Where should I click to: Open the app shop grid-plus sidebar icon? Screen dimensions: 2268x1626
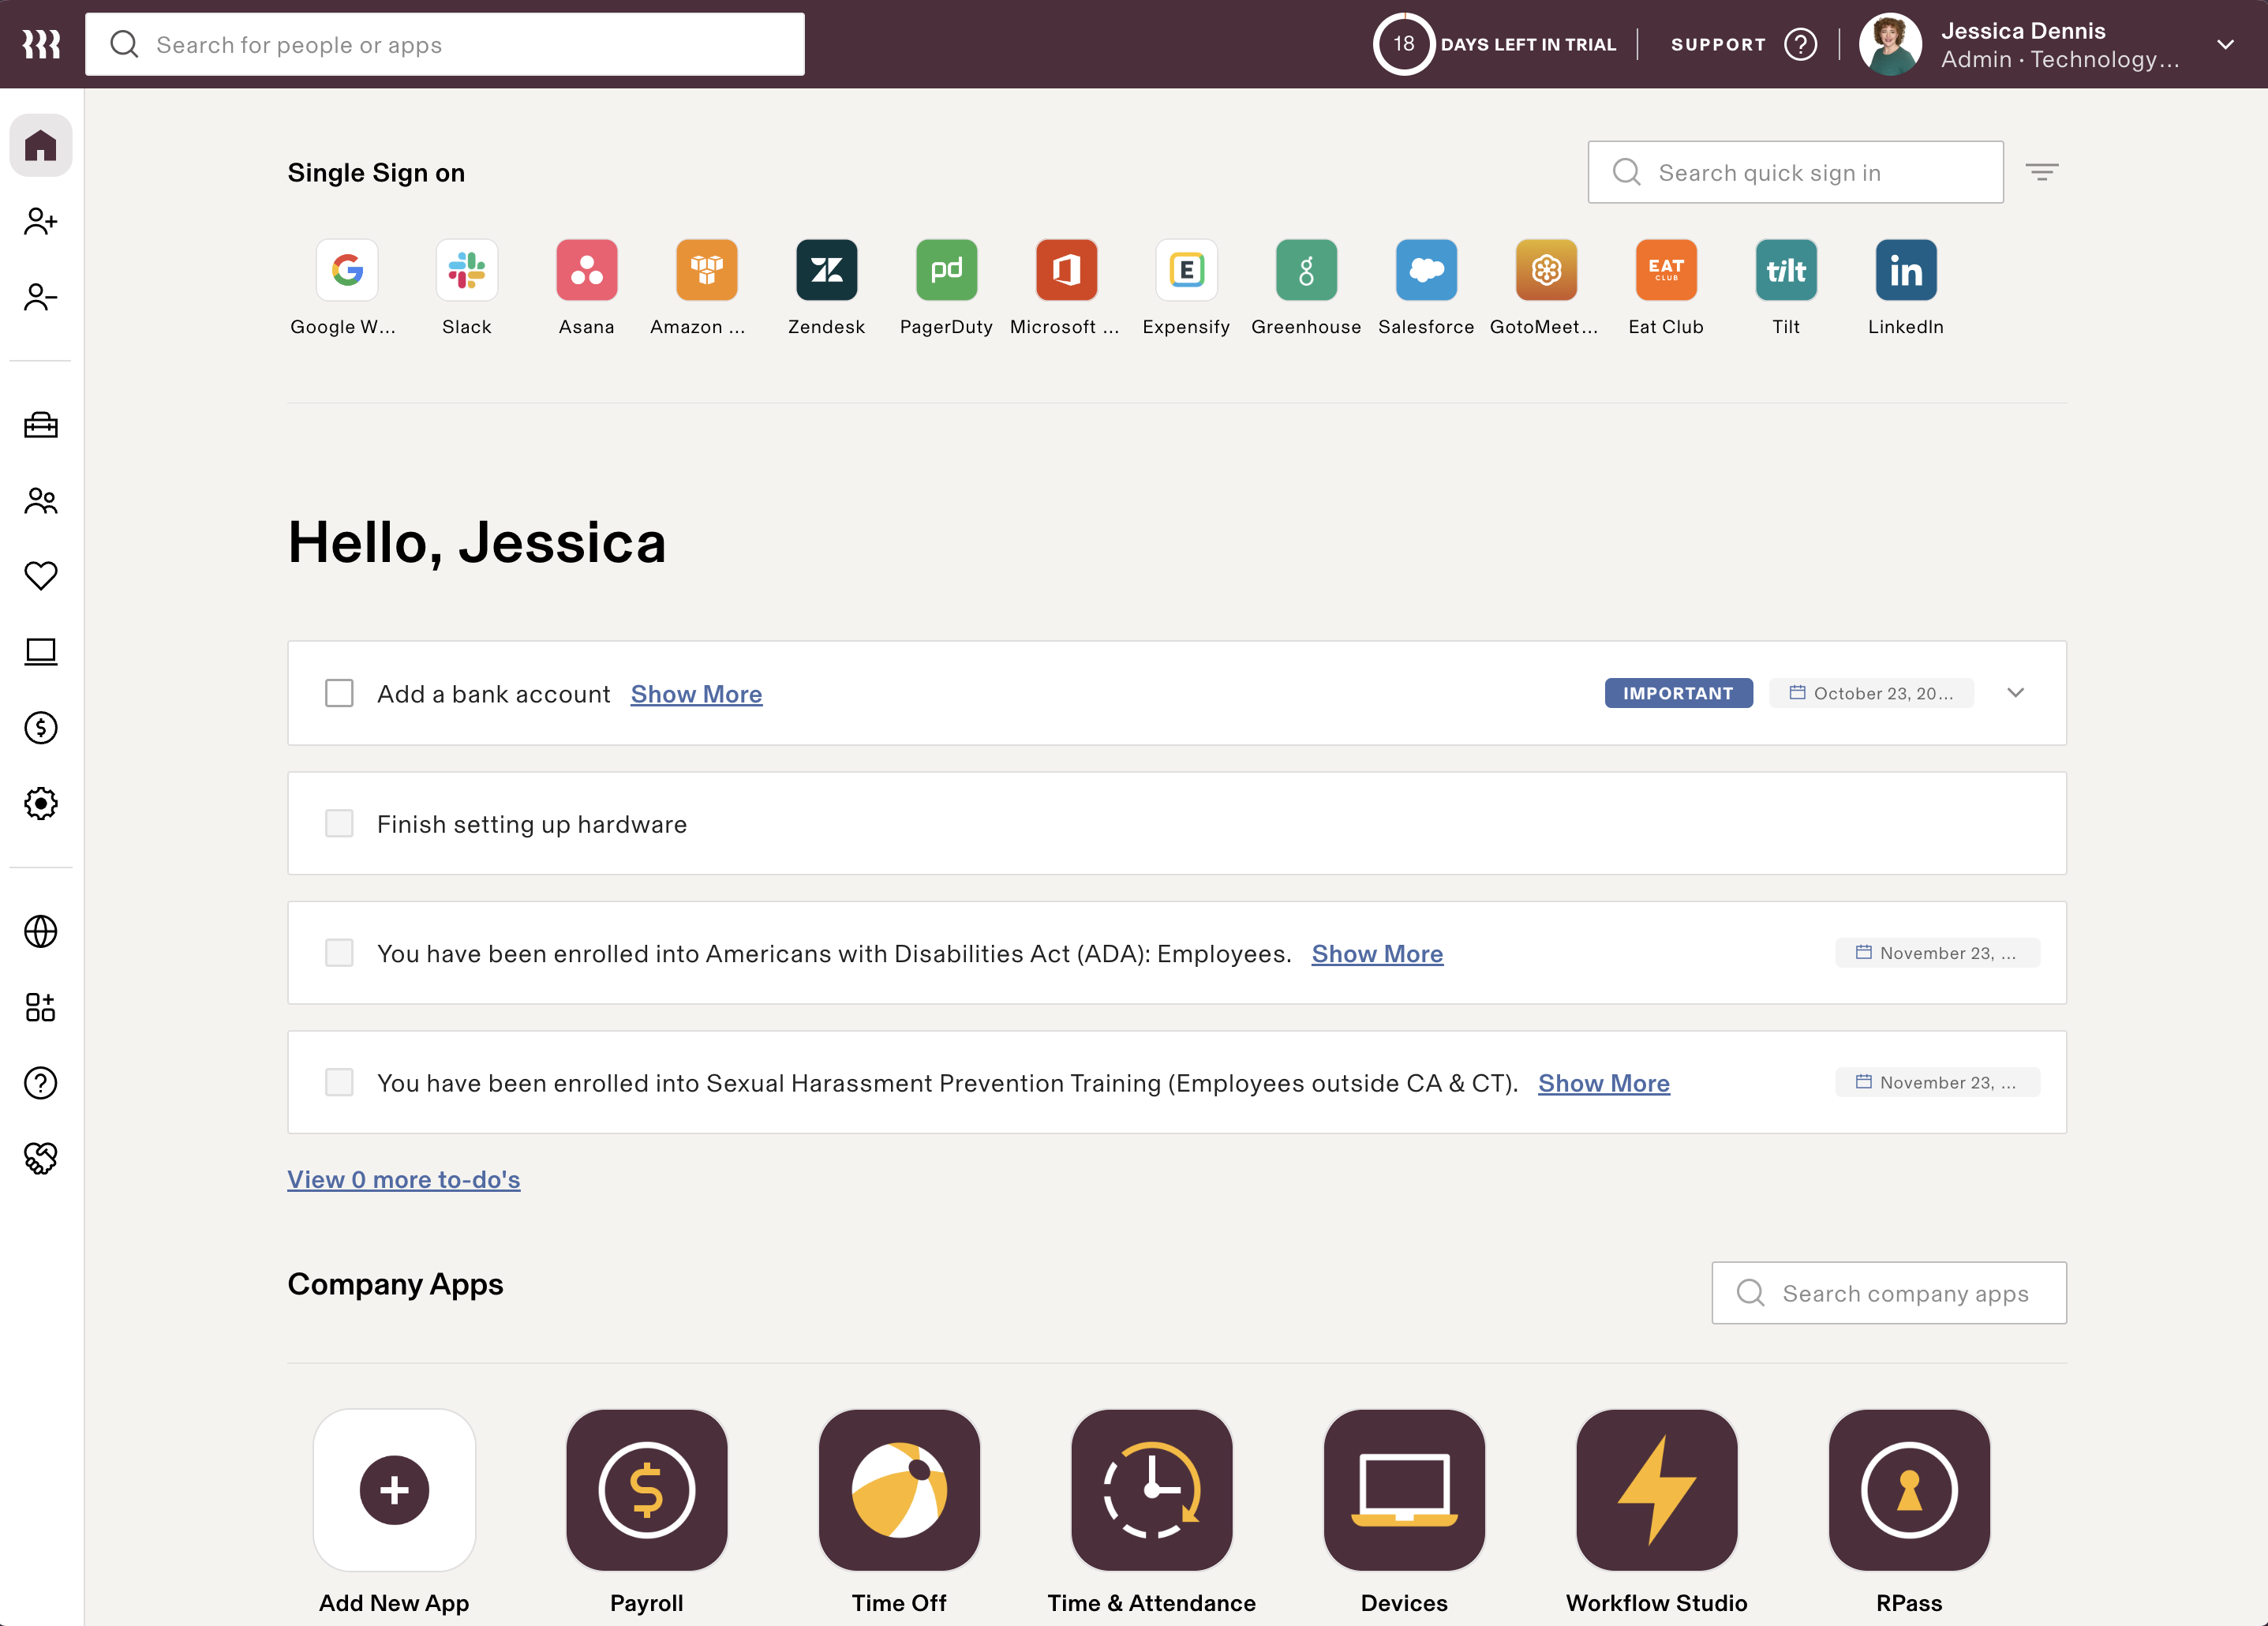click(x=41, y=1007)
